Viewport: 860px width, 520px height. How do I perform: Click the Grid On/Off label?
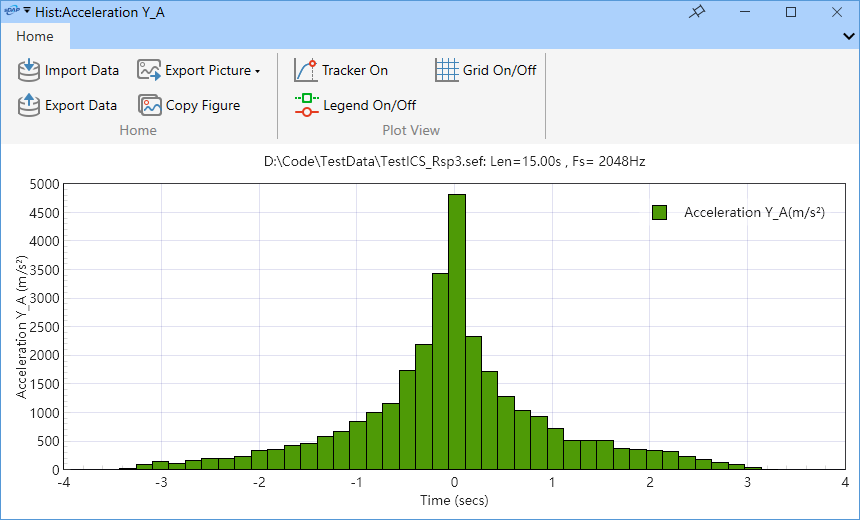tap(500, 70)
